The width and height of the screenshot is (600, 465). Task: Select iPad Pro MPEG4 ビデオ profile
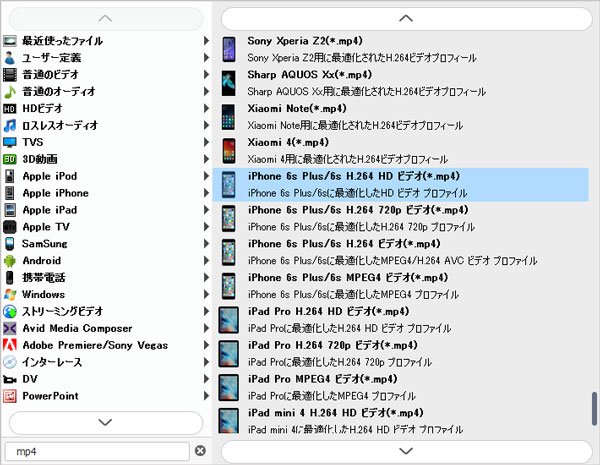(401, 387)
